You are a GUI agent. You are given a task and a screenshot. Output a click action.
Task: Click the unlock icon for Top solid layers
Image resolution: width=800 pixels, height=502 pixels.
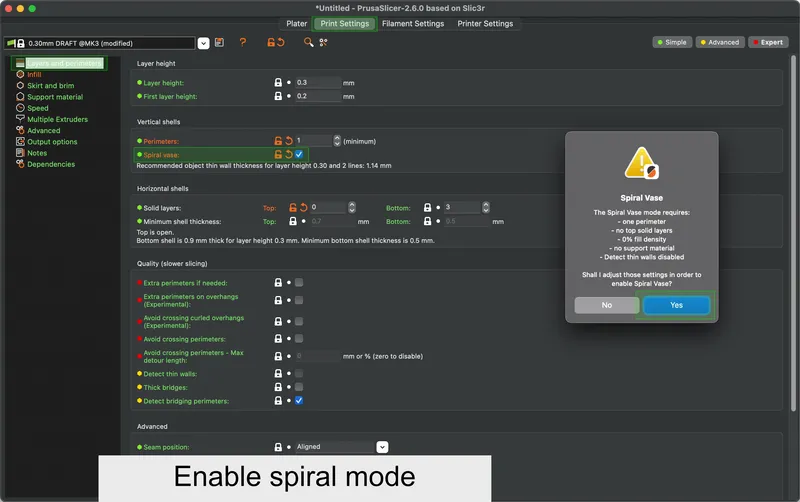coord(293,208)
